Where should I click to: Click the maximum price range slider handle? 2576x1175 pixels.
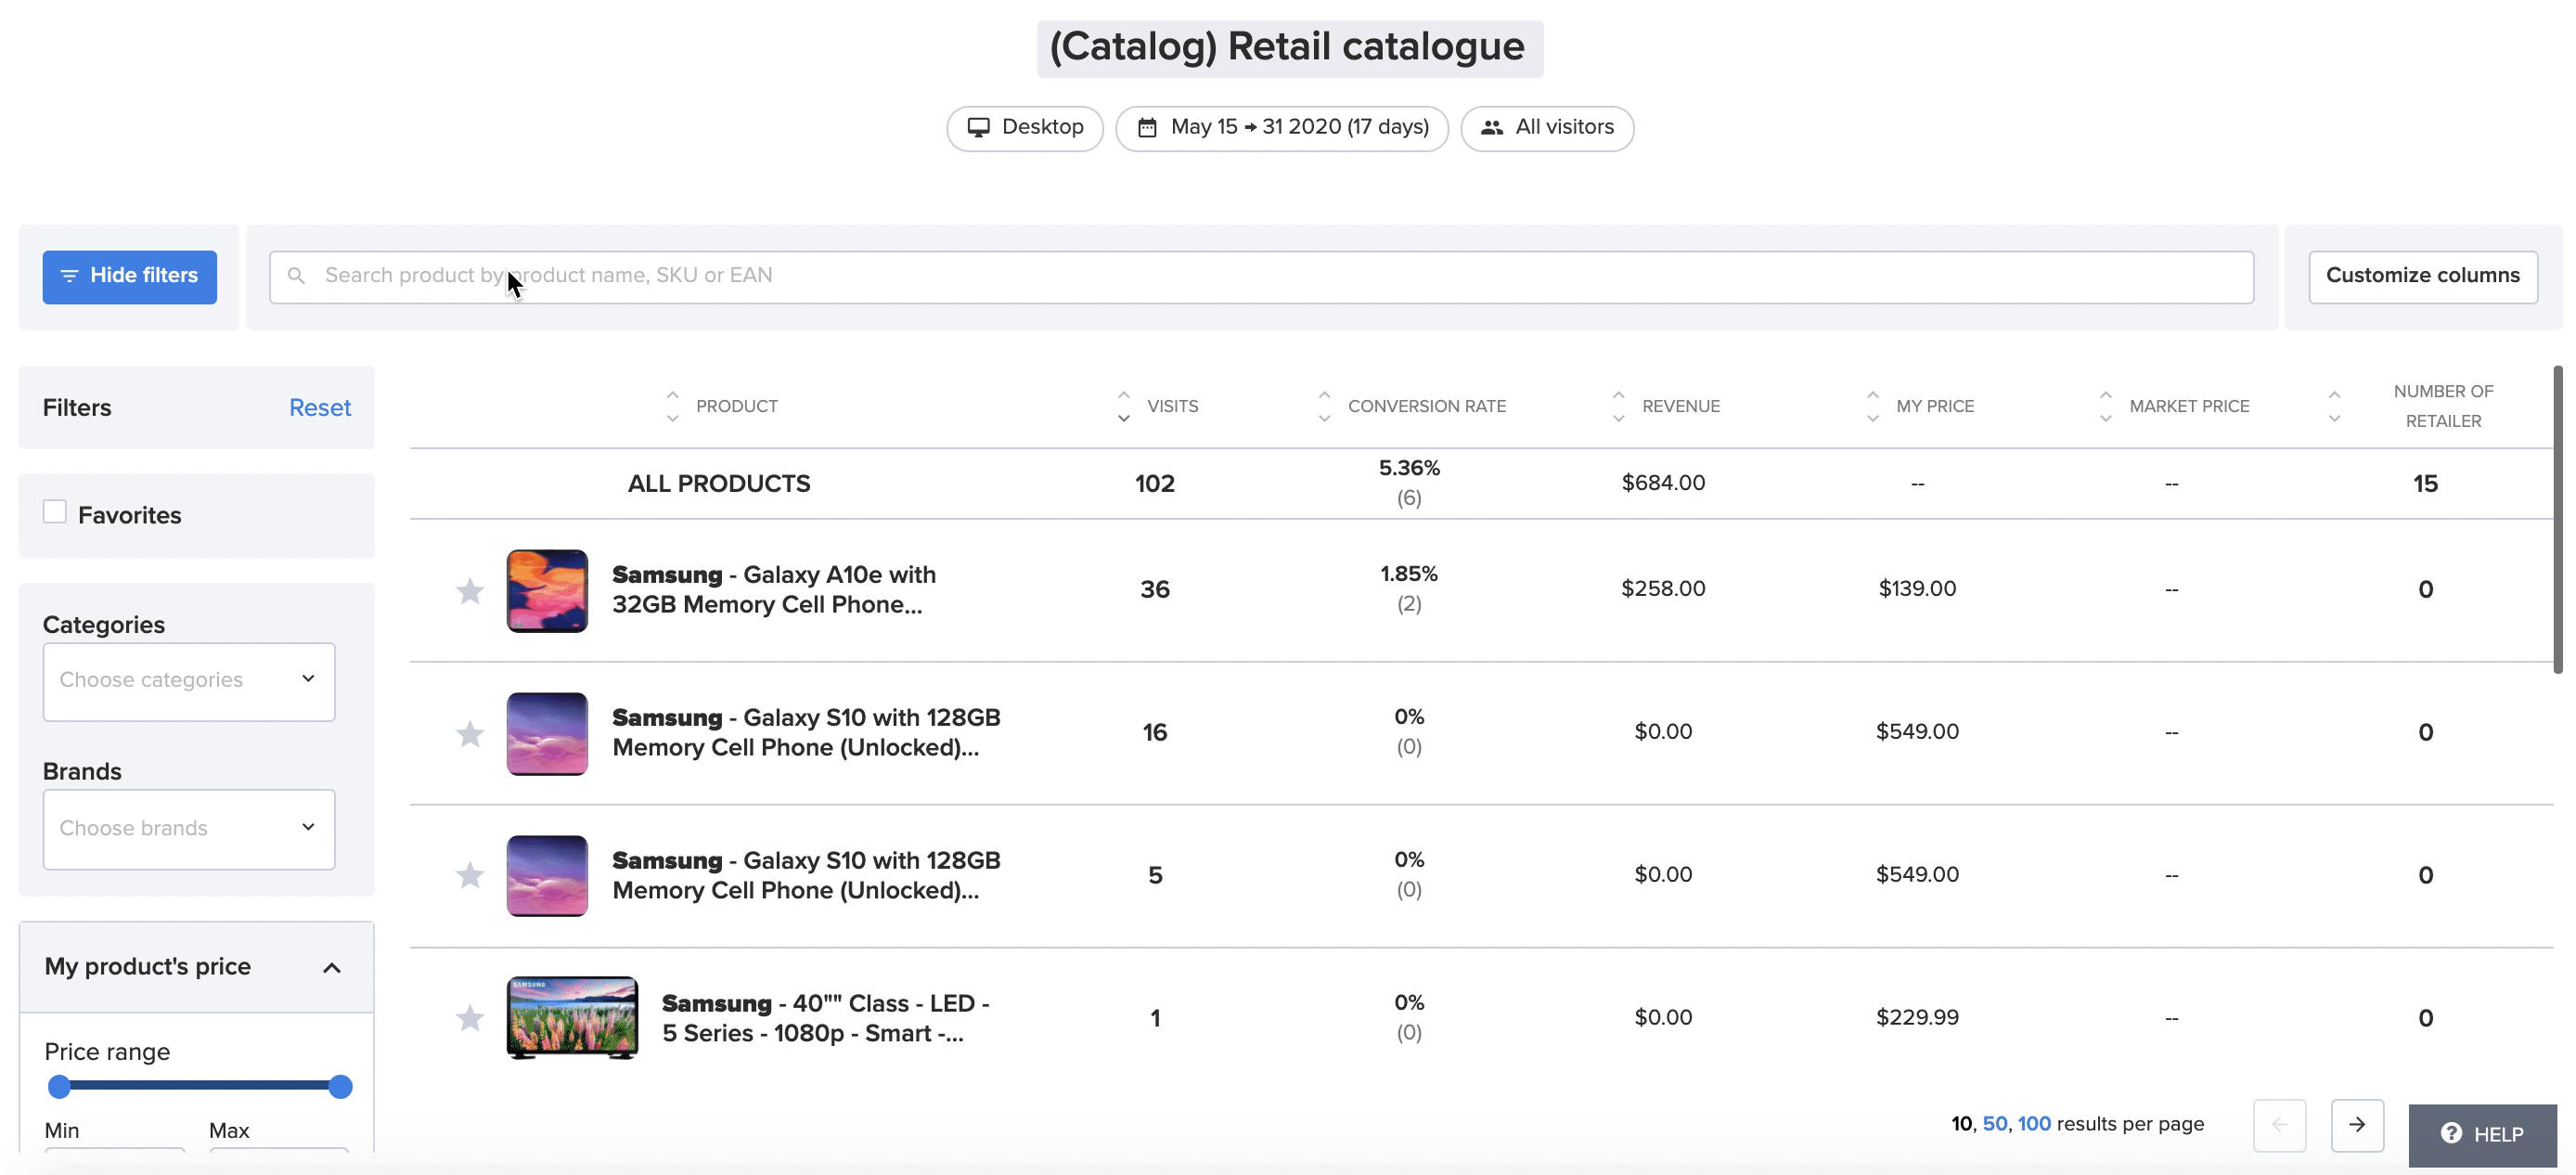click(x=340, y=1086)
